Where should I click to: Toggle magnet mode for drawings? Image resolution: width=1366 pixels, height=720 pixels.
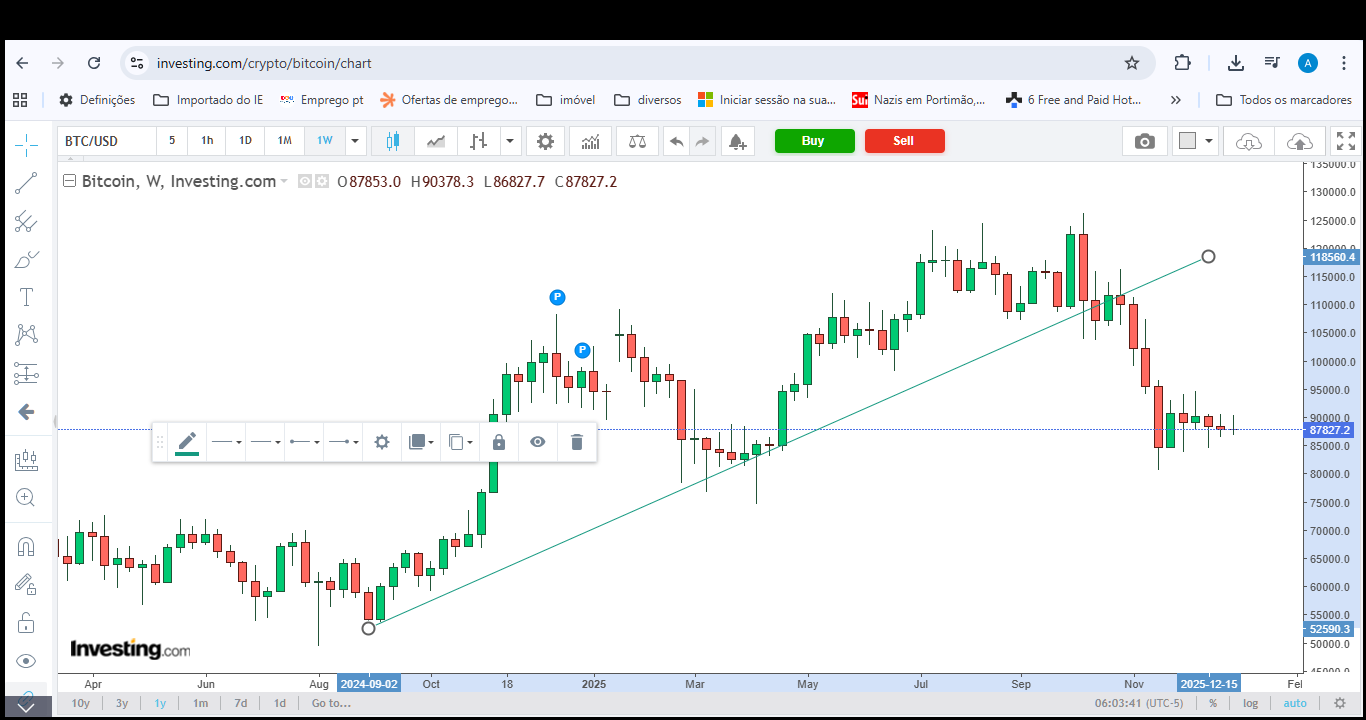click(x=26, y=546)
